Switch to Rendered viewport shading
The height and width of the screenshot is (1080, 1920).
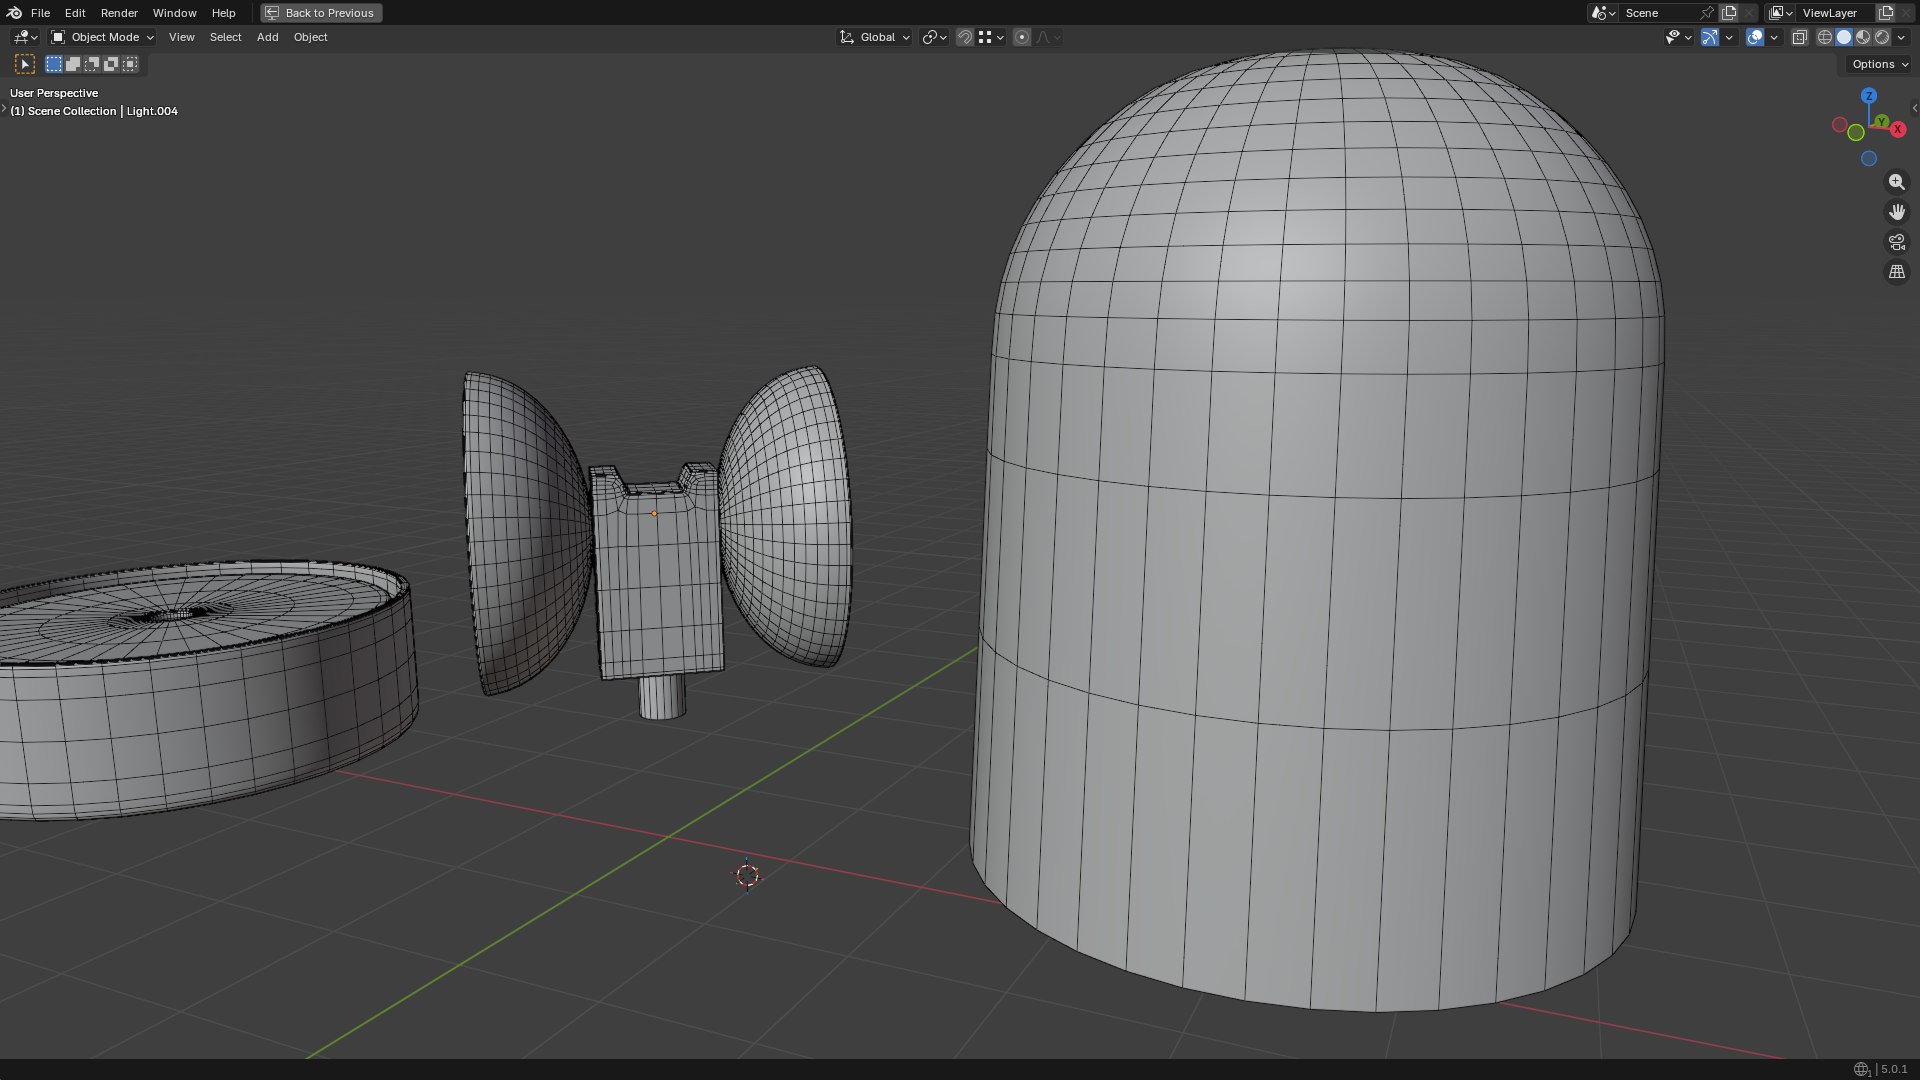1882,37
